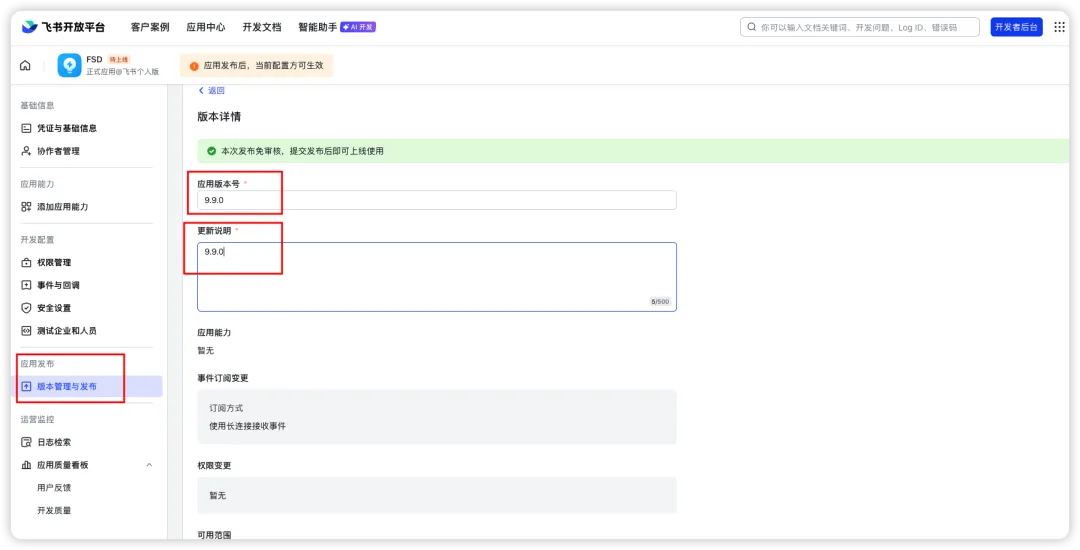Click the FSD app avatar icon
Screen dimensions: 1080x550
point(69,65)
